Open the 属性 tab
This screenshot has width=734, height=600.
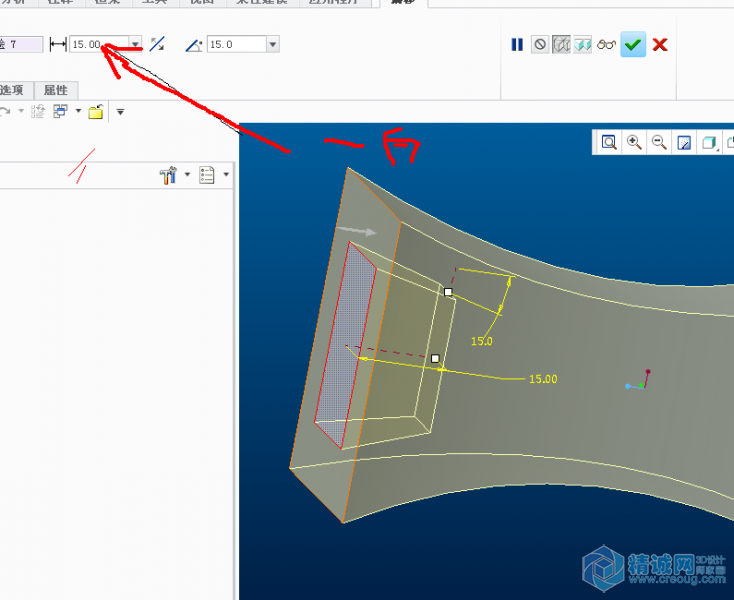pyautogui.click(x=56, y=90)
